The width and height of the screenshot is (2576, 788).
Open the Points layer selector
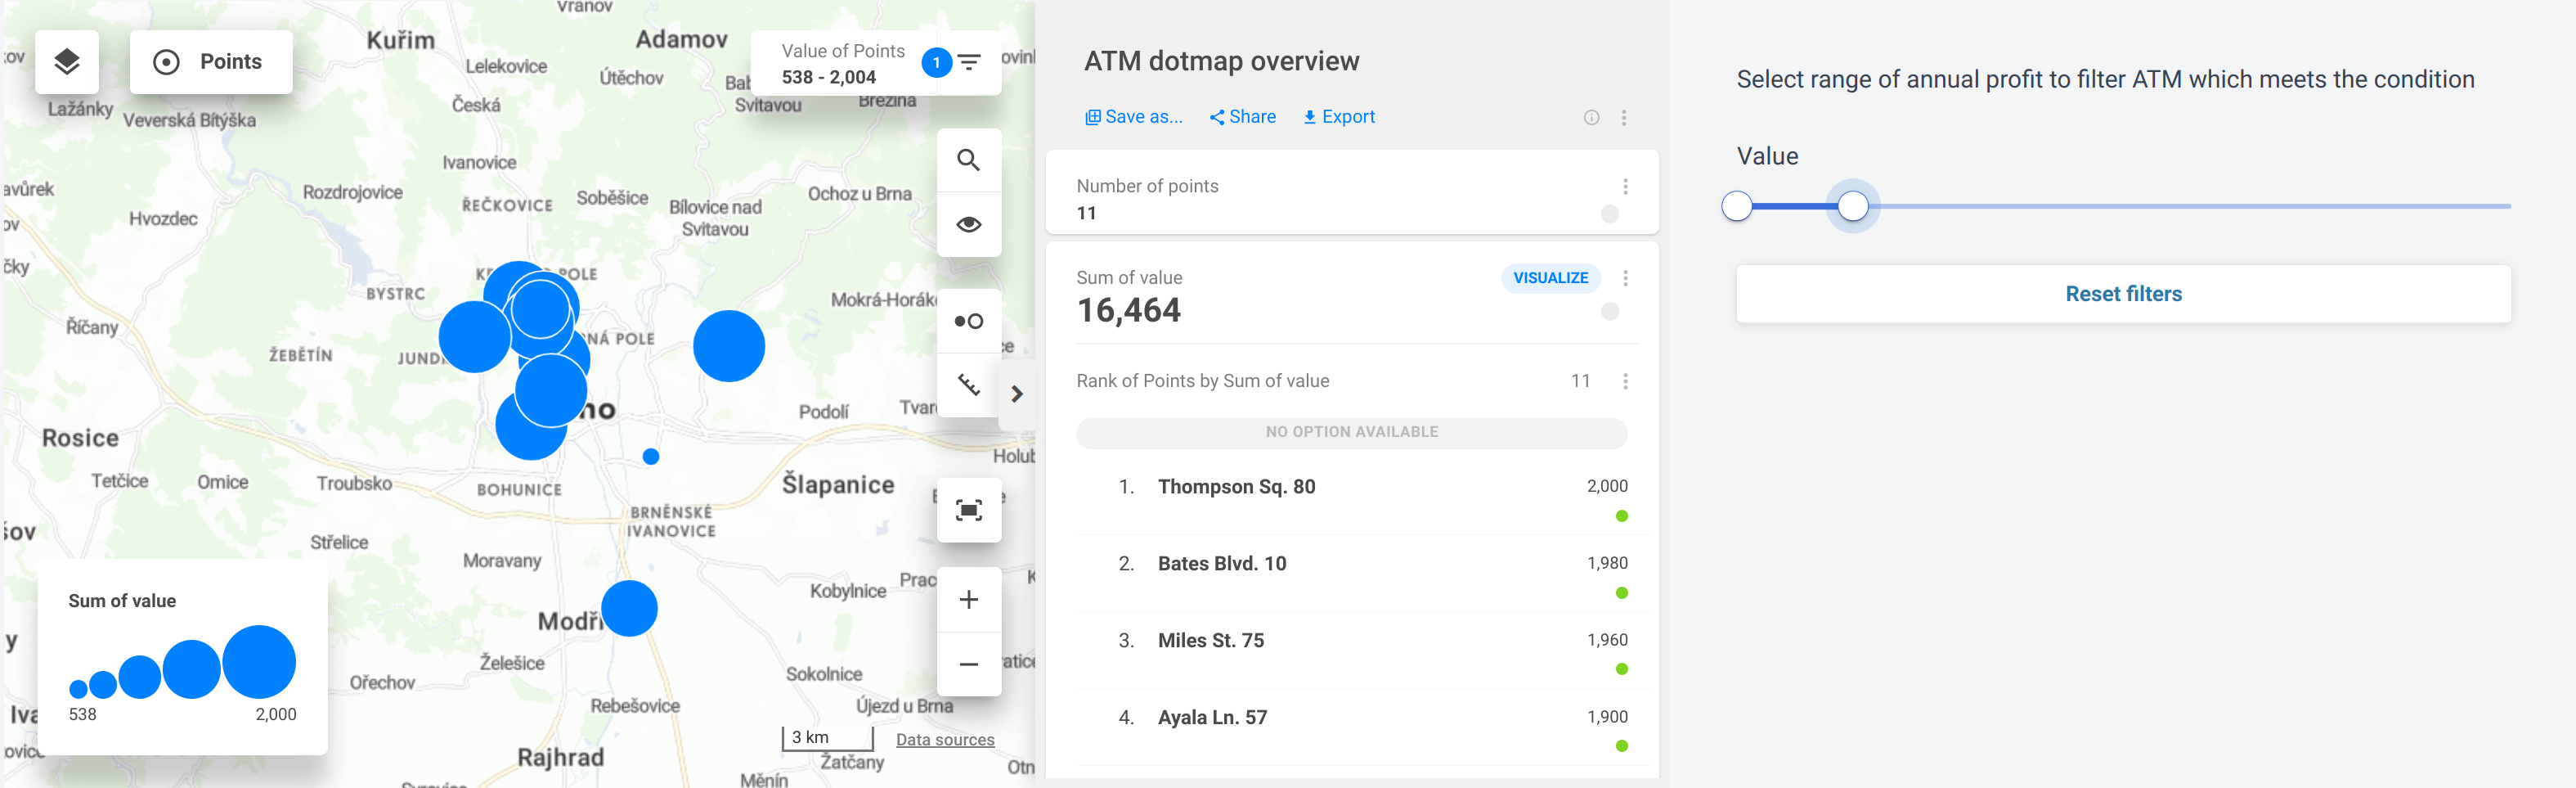pyautogui.click(x=210, y=62)
